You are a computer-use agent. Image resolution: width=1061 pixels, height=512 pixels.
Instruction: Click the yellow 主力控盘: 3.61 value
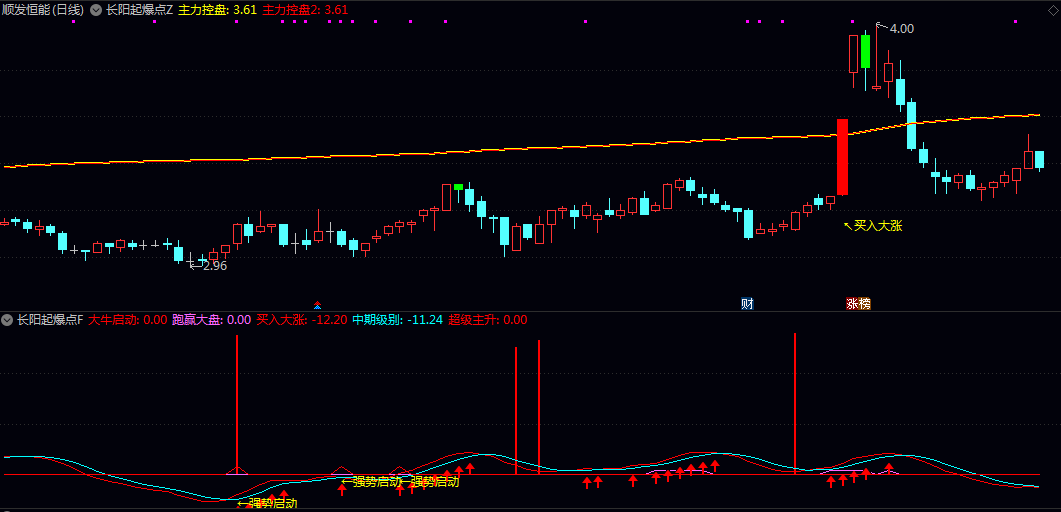tap(217, 10)
